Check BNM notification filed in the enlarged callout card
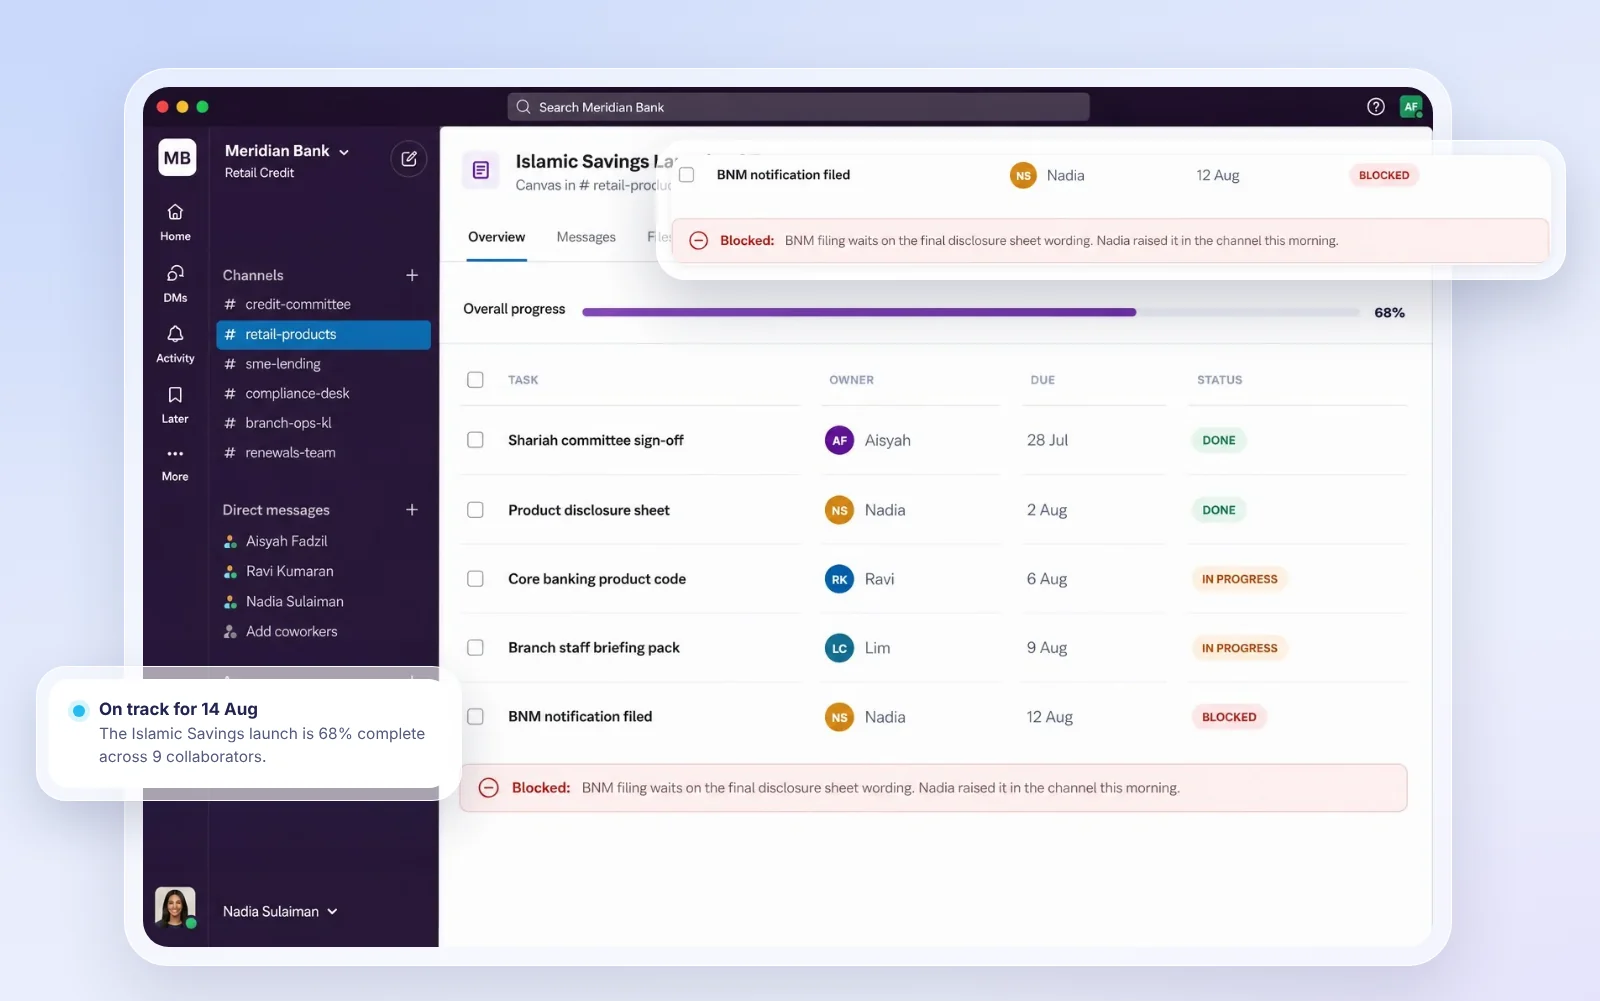The width and height of the screenshot is (1600, 1001). coord(687,175)
